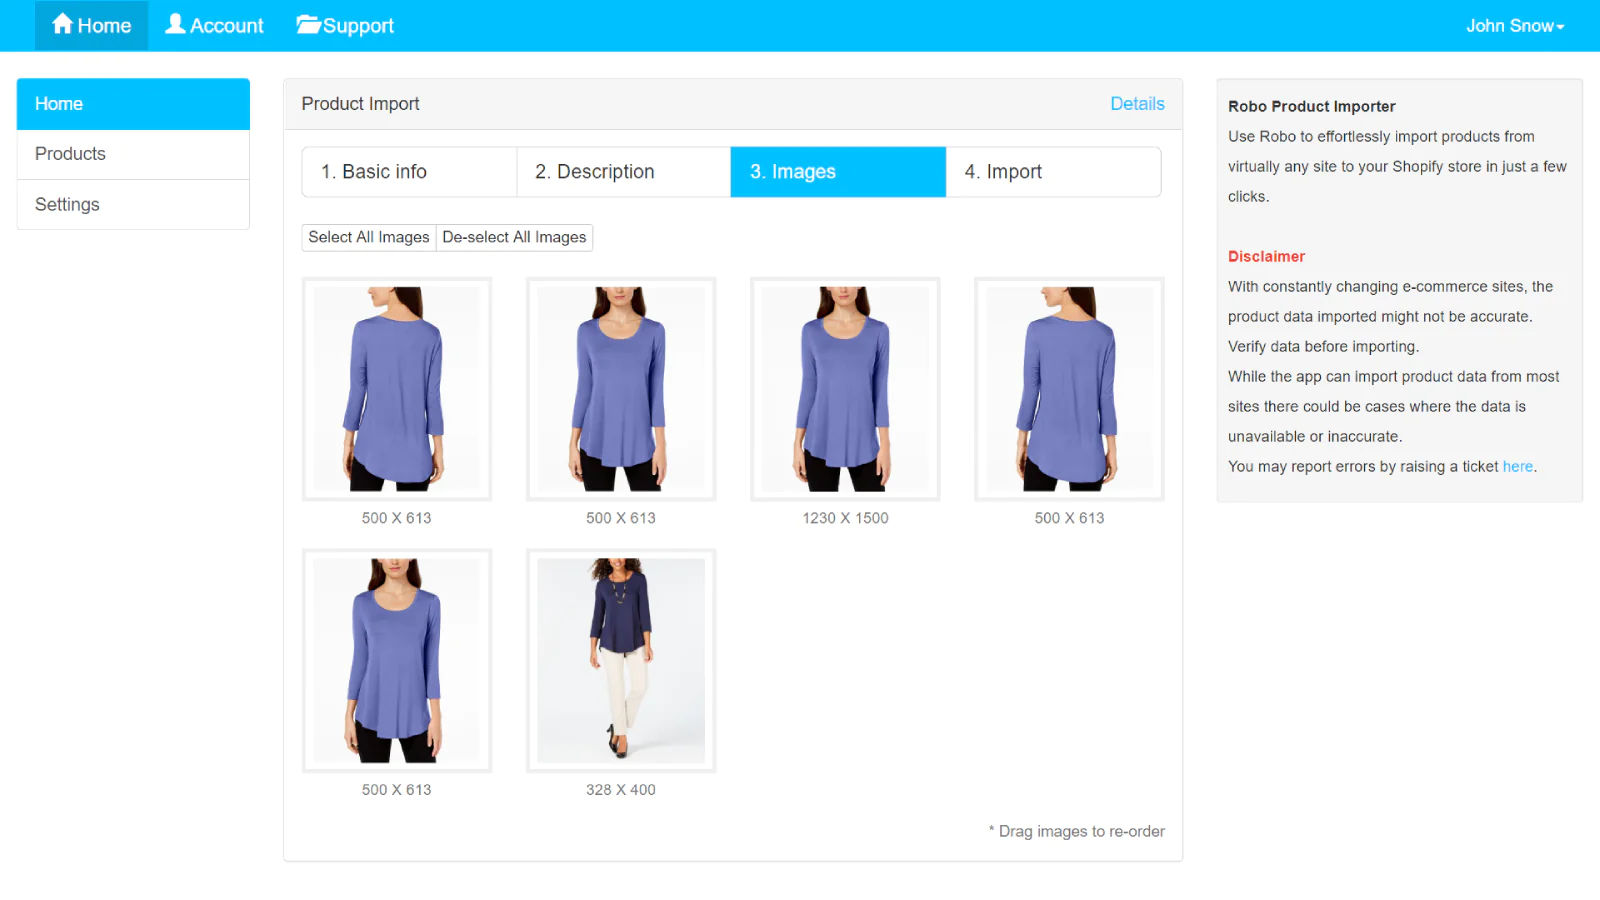
Task: Click the red Disclaimer heading
Action: (x=1266, y=257)
